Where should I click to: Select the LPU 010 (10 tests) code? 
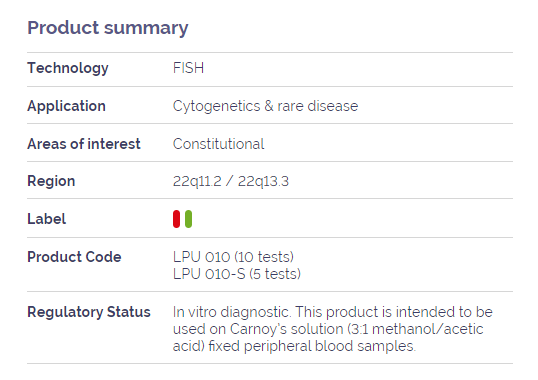233,257
